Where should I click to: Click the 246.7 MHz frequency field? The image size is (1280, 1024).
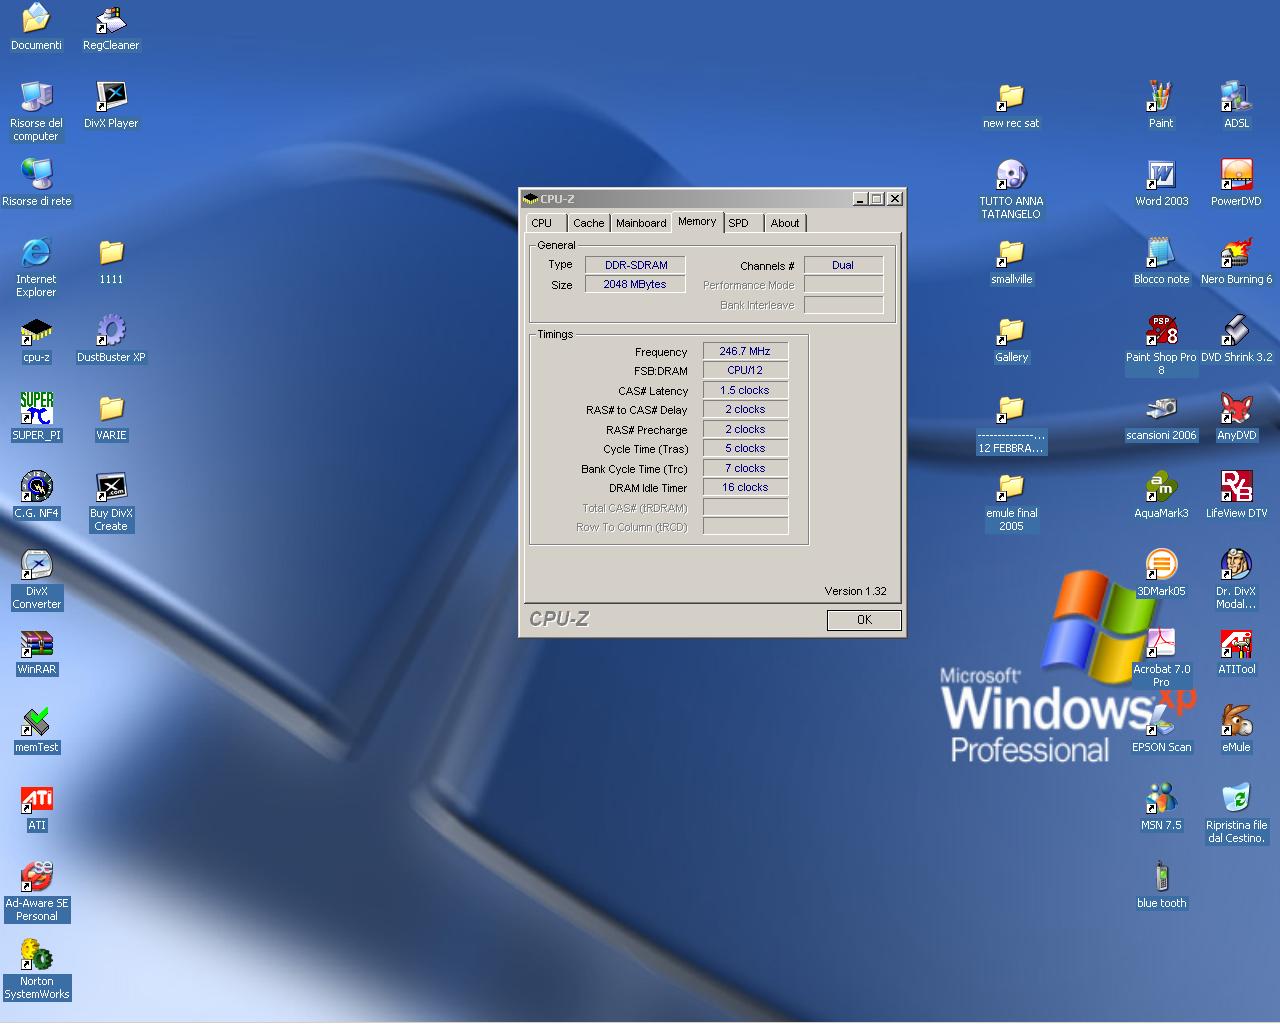[745, 351]
